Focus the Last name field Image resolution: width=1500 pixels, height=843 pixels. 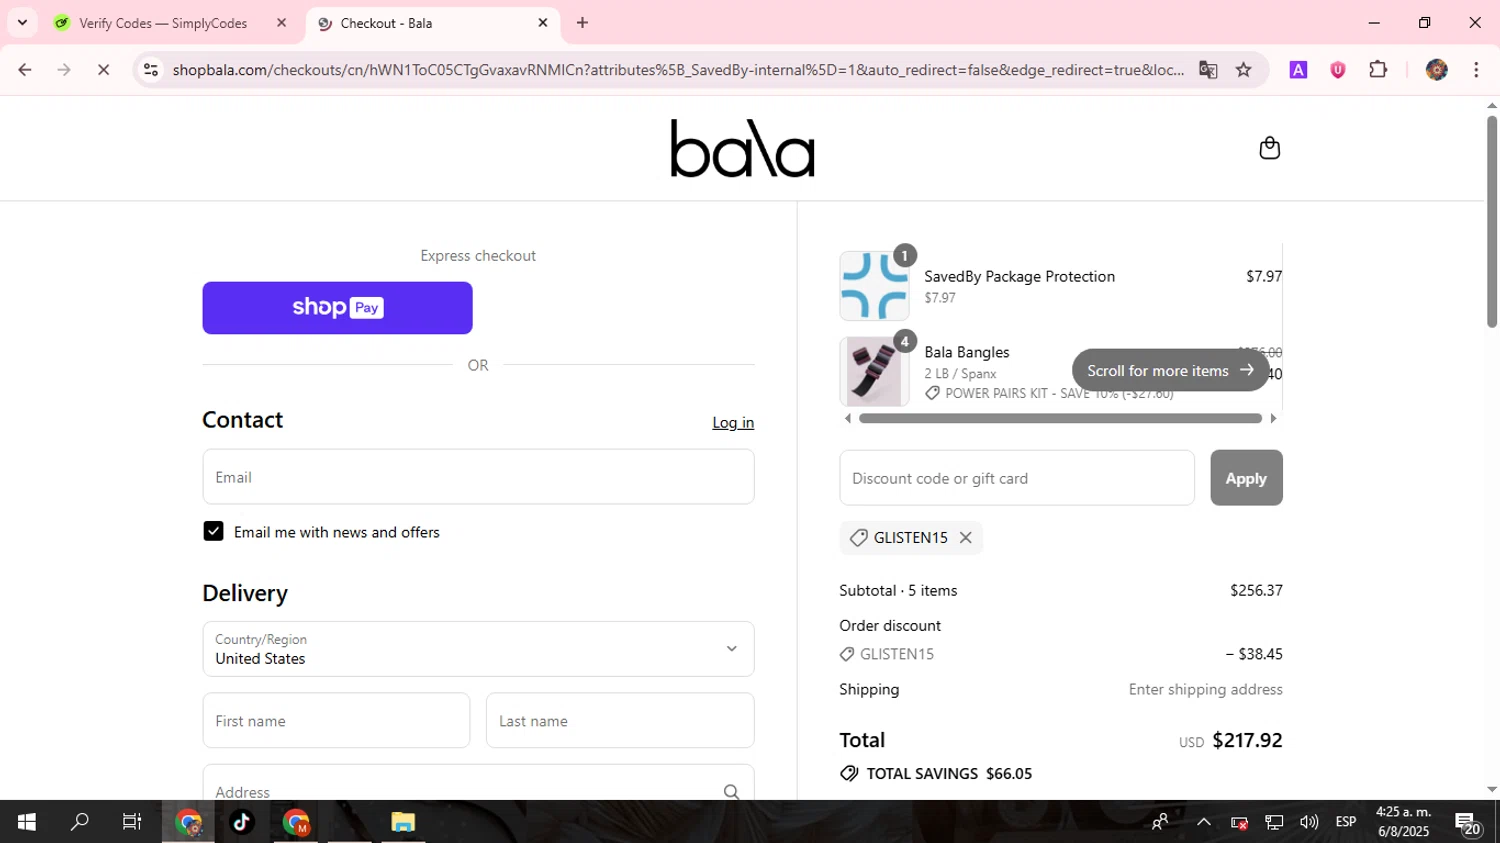(x=620, y=721)
